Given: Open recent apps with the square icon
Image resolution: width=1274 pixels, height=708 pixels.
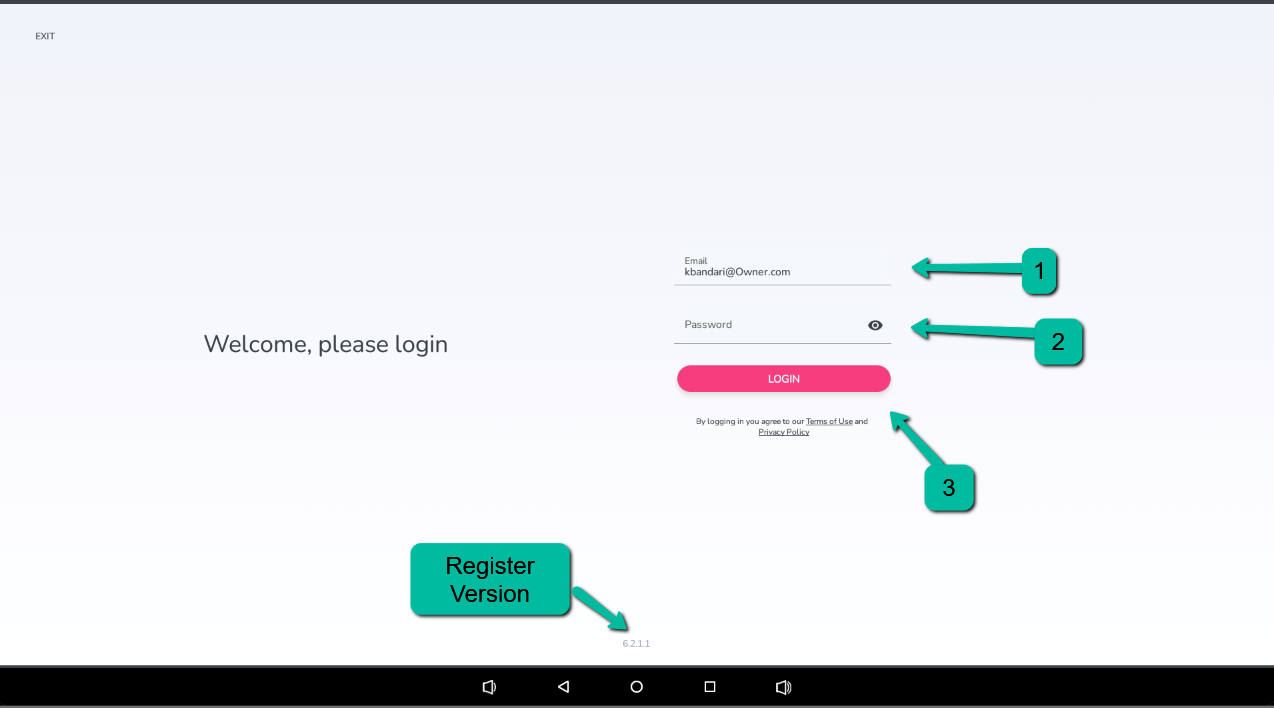Looking at the screenshot, I should pos(710,687).
